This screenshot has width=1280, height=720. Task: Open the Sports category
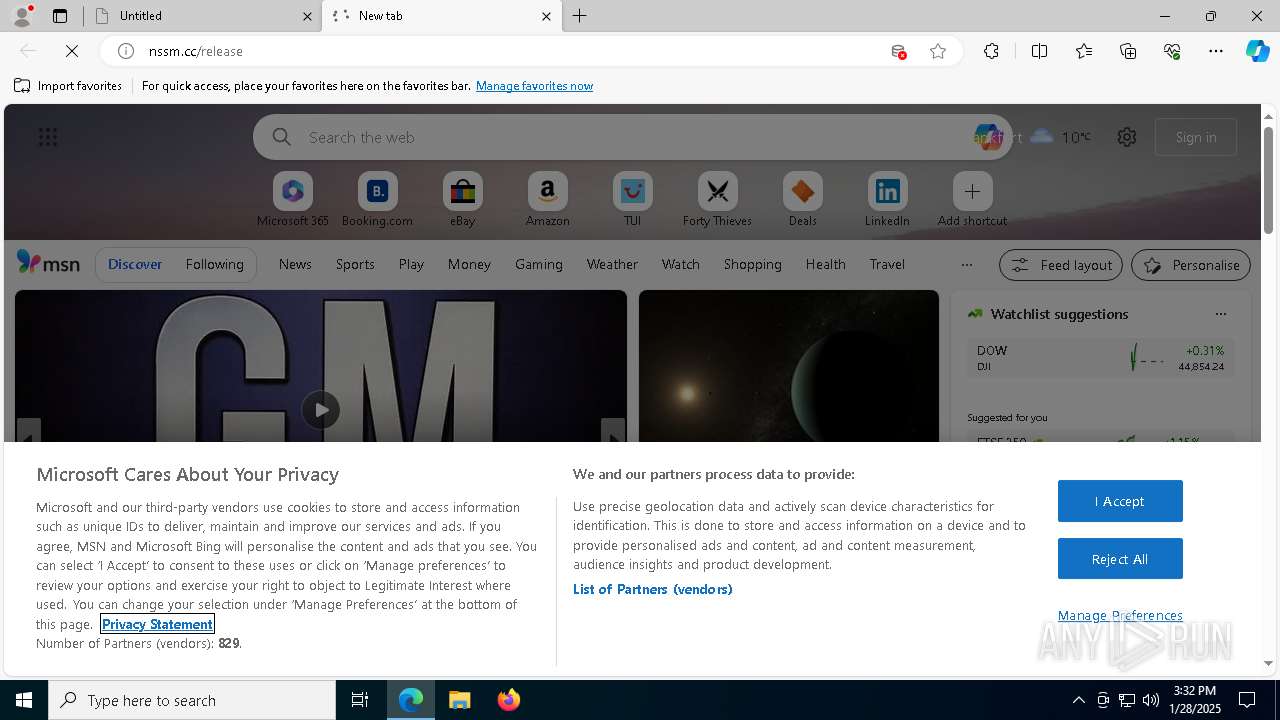[355, 264]
